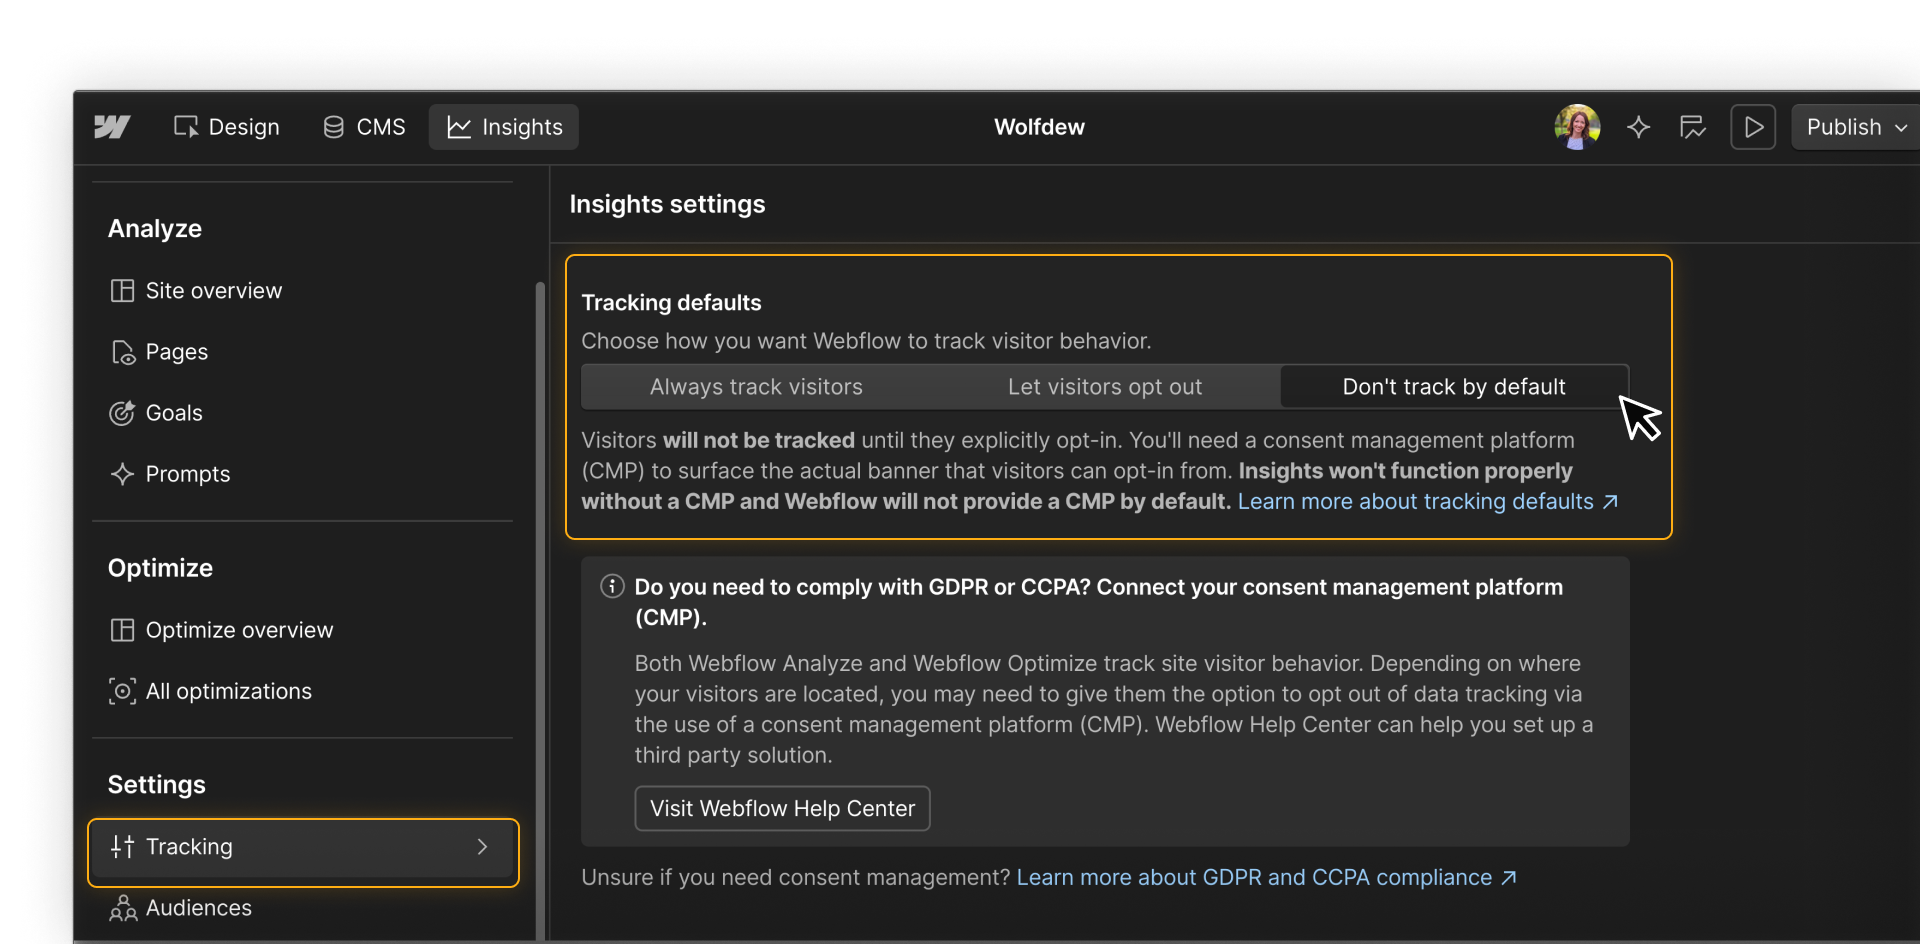Select Don't track by default option
This screenshot has height=944, width=1920.
[1454, 387]
